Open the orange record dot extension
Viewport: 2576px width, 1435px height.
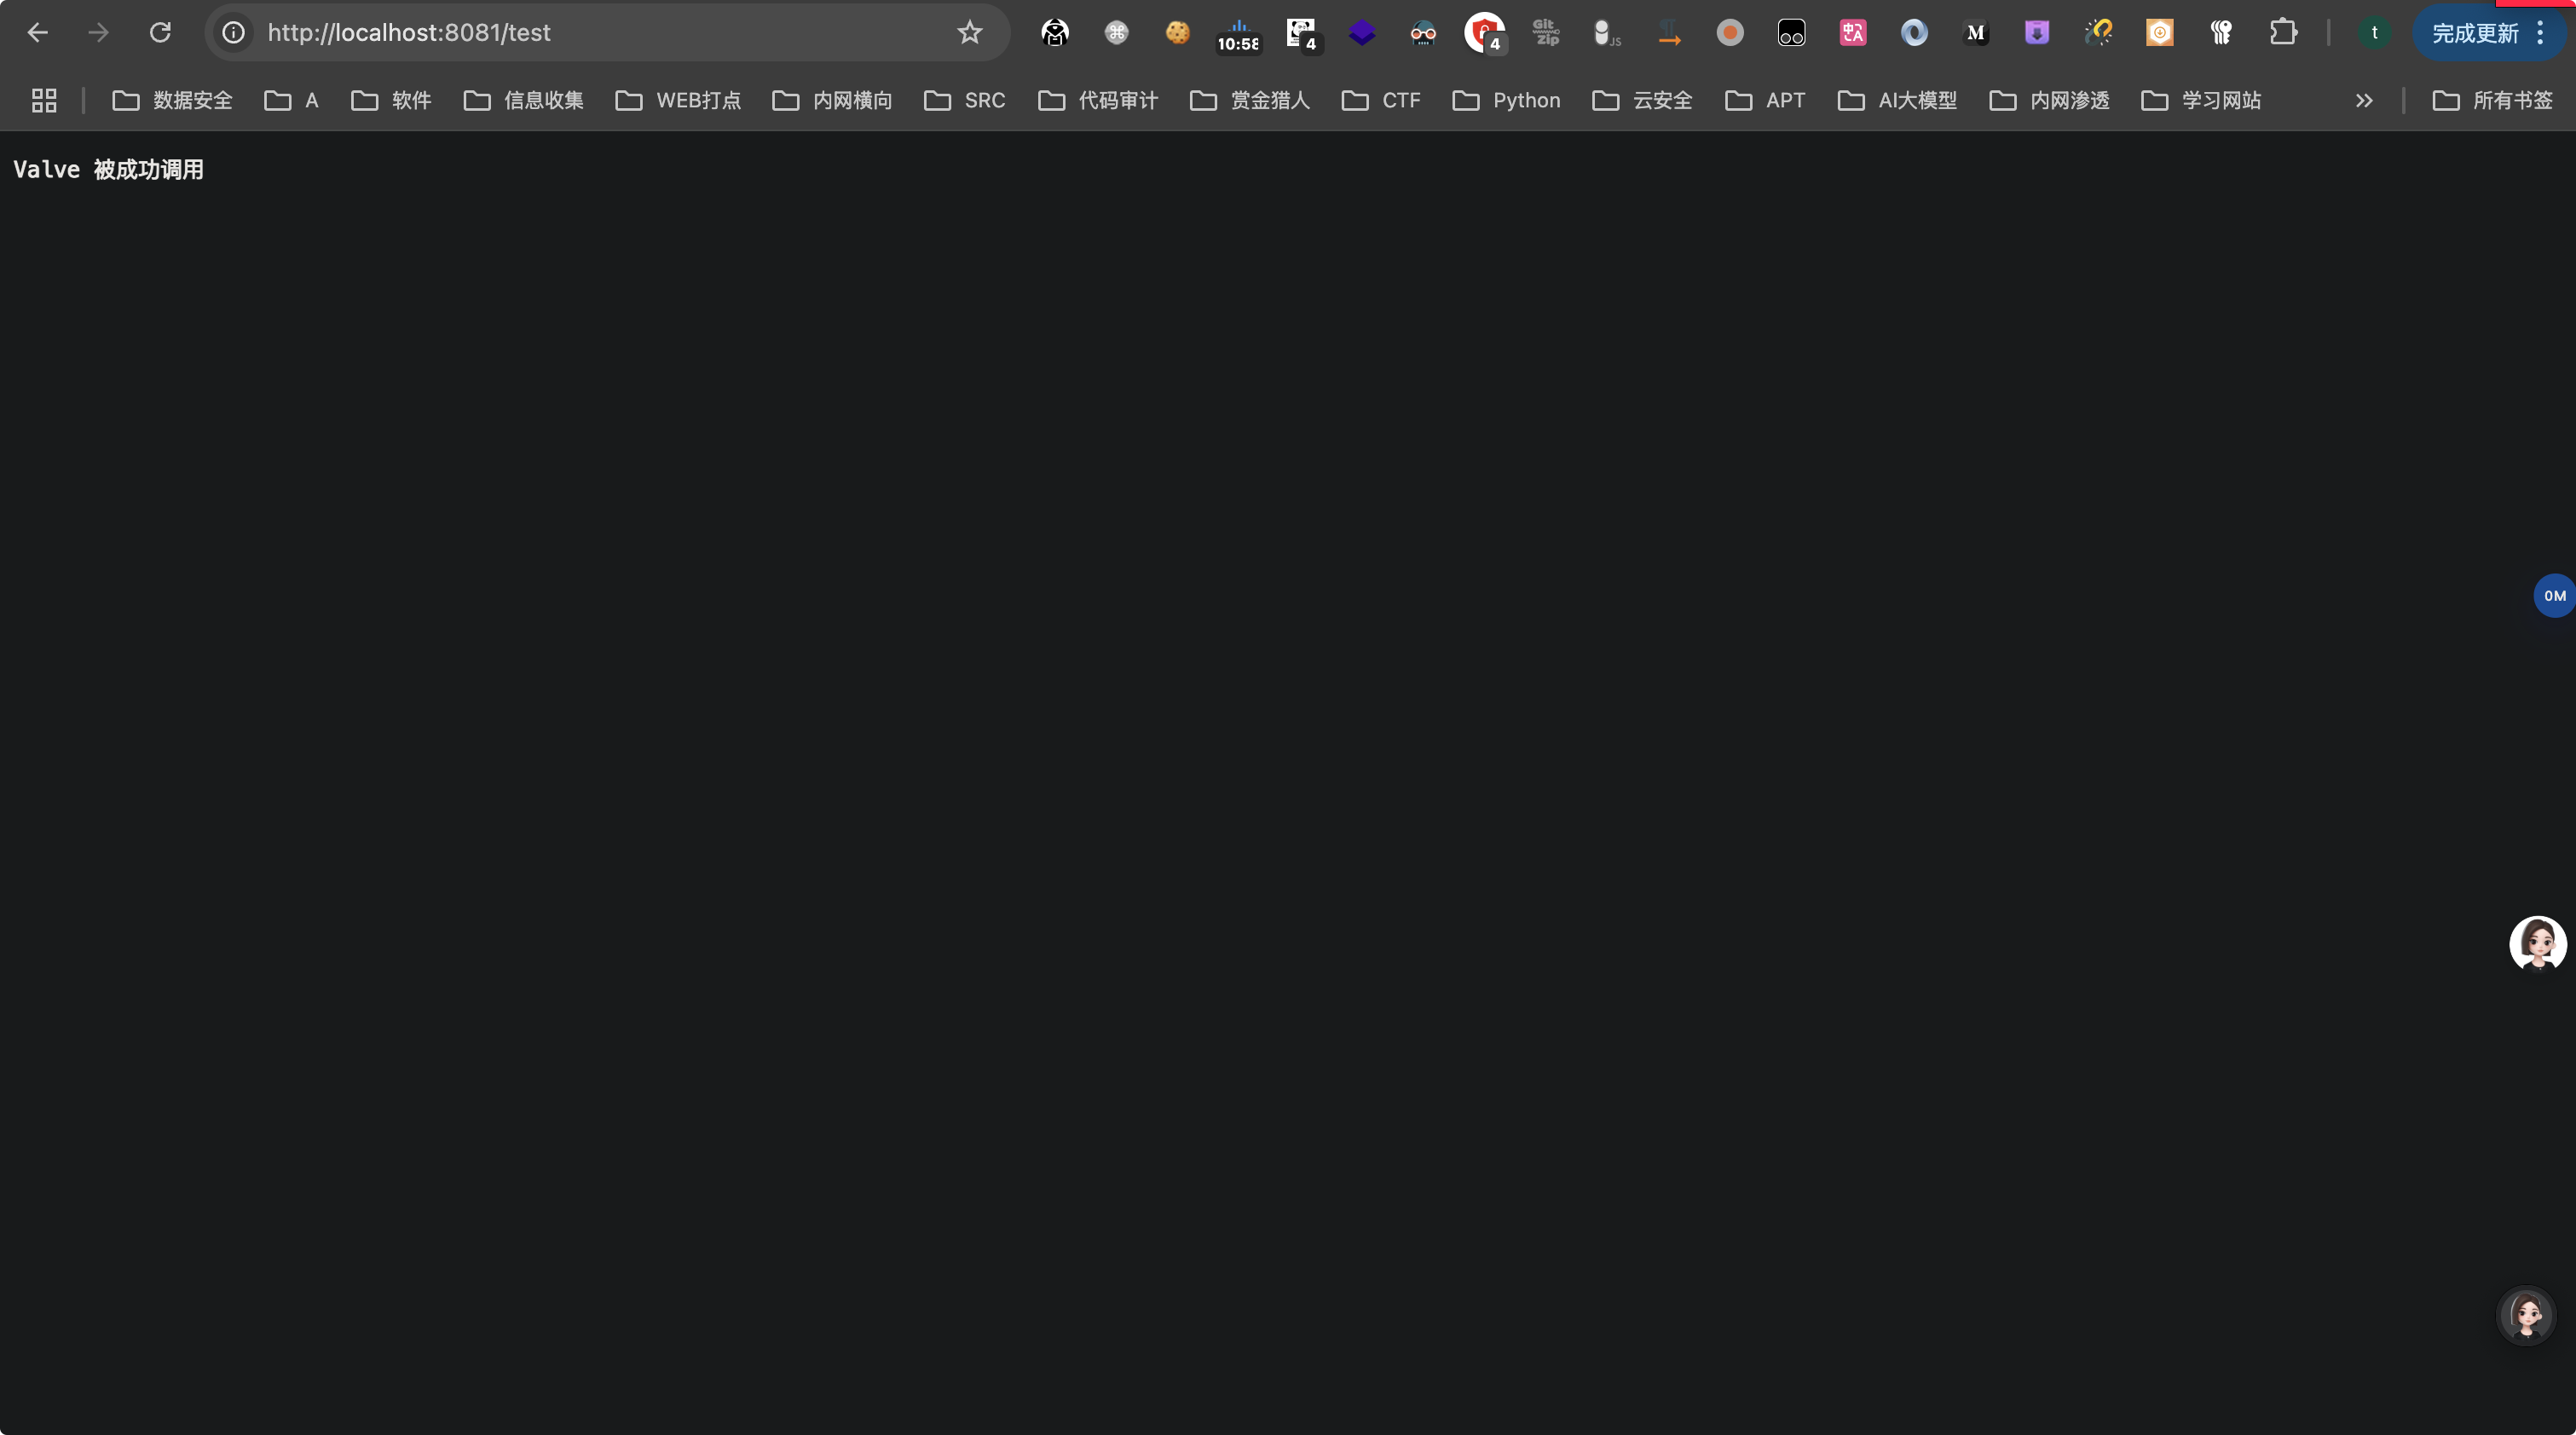pos(1730,33)
